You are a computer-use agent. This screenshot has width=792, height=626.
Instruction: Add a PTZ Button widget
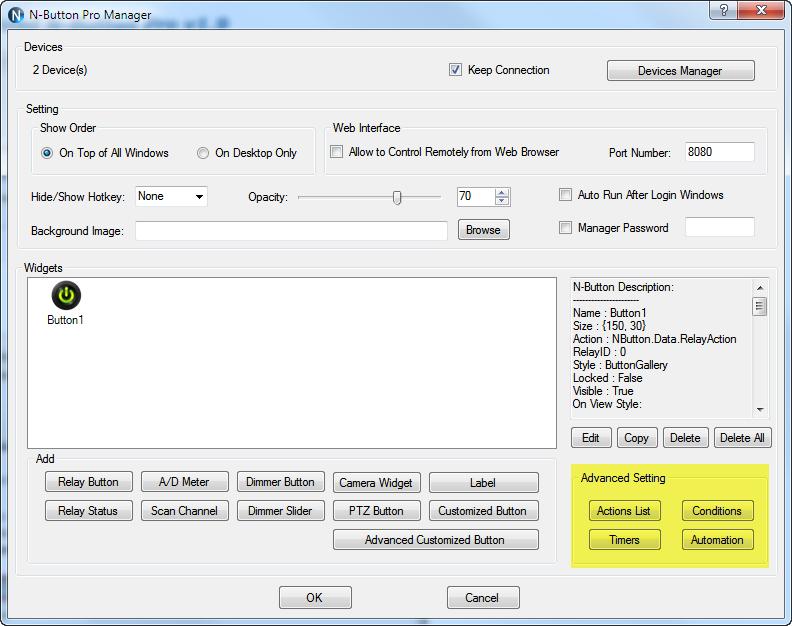point(376,511)
